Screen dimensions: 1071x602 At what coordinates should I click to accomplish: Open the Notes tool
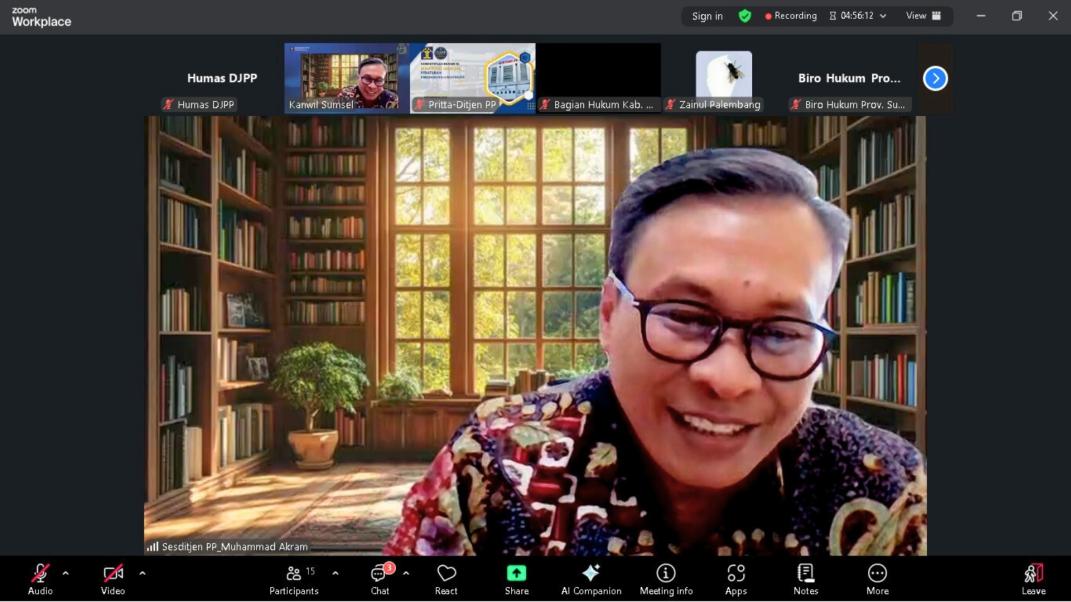(805, 579)
